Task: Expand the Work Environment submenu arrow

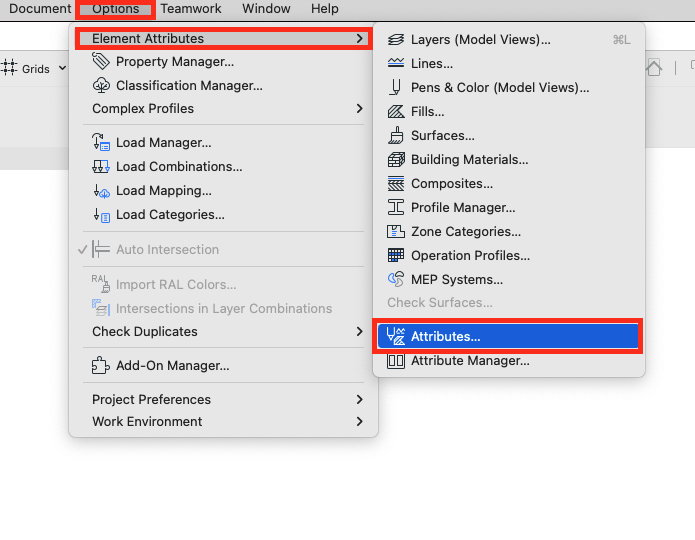Action: (359, 422)
